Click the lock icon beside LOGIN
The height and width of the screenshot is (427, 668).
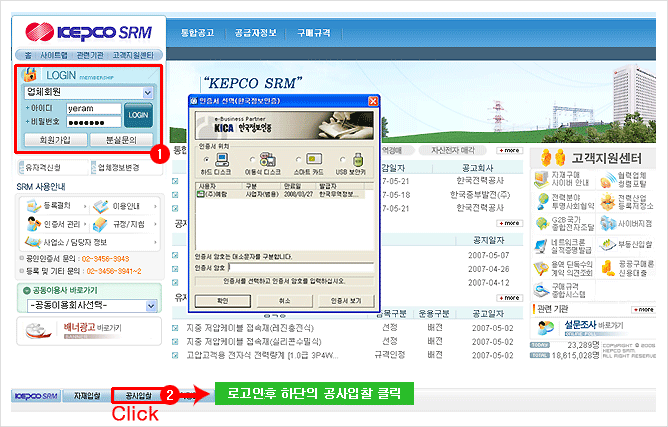click(x=30, y=75)
